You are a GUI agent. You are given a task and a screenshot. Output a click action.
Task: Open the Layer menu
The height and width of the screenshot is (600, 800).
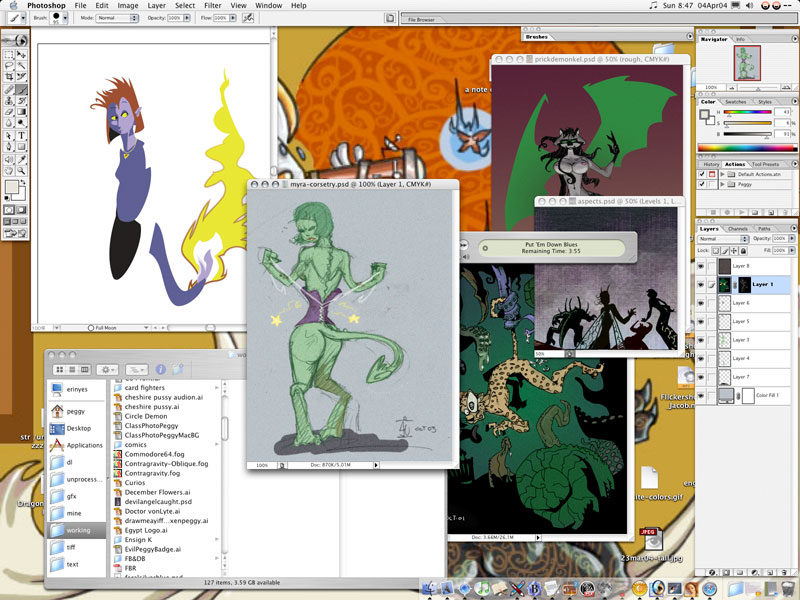[x=156, y=6]
